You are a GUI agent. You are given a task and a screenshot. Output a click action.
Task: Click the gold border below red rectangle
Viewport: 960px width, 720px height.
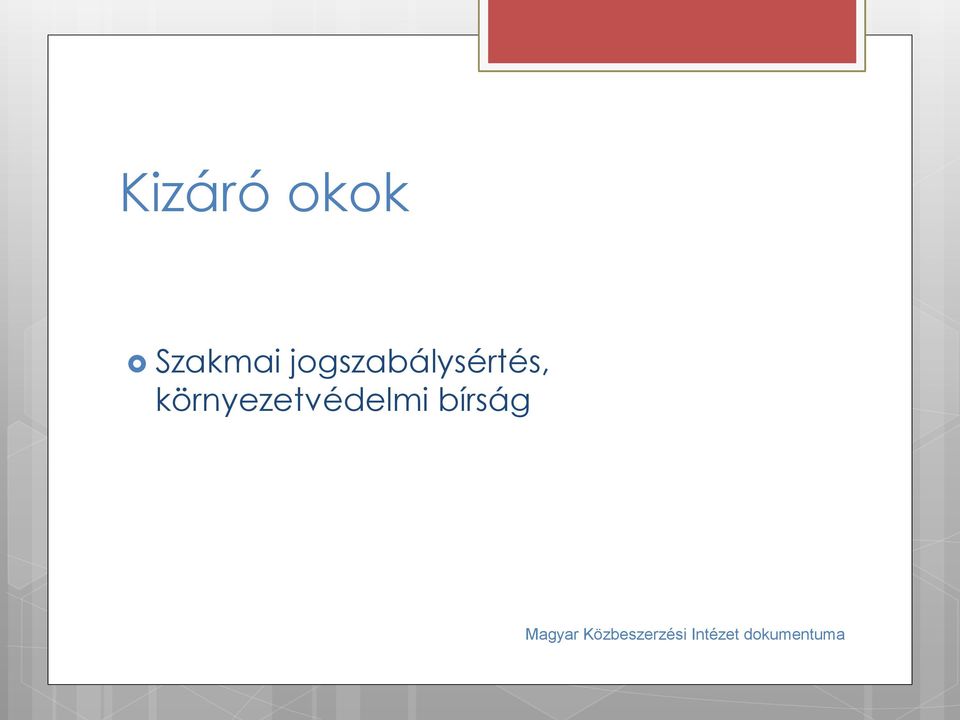(x=672, y=69)
